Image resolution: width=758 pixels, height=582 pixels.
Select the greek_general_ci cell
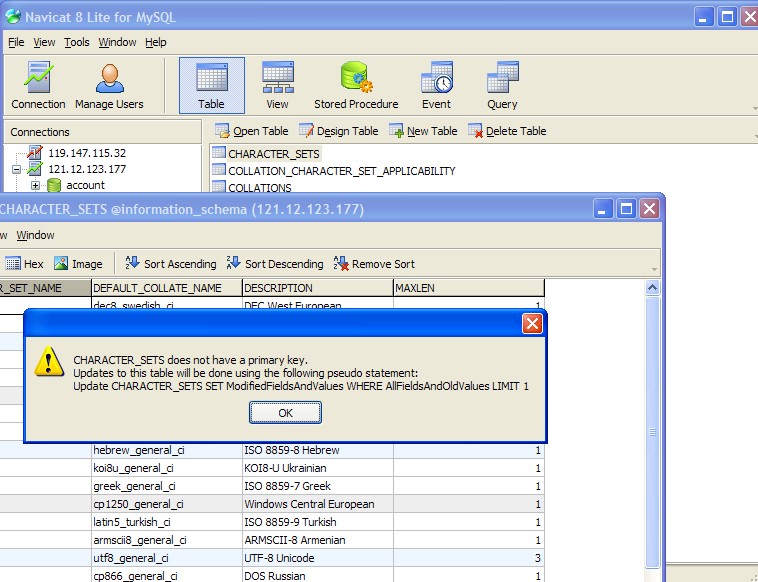(x=167, y=486)
